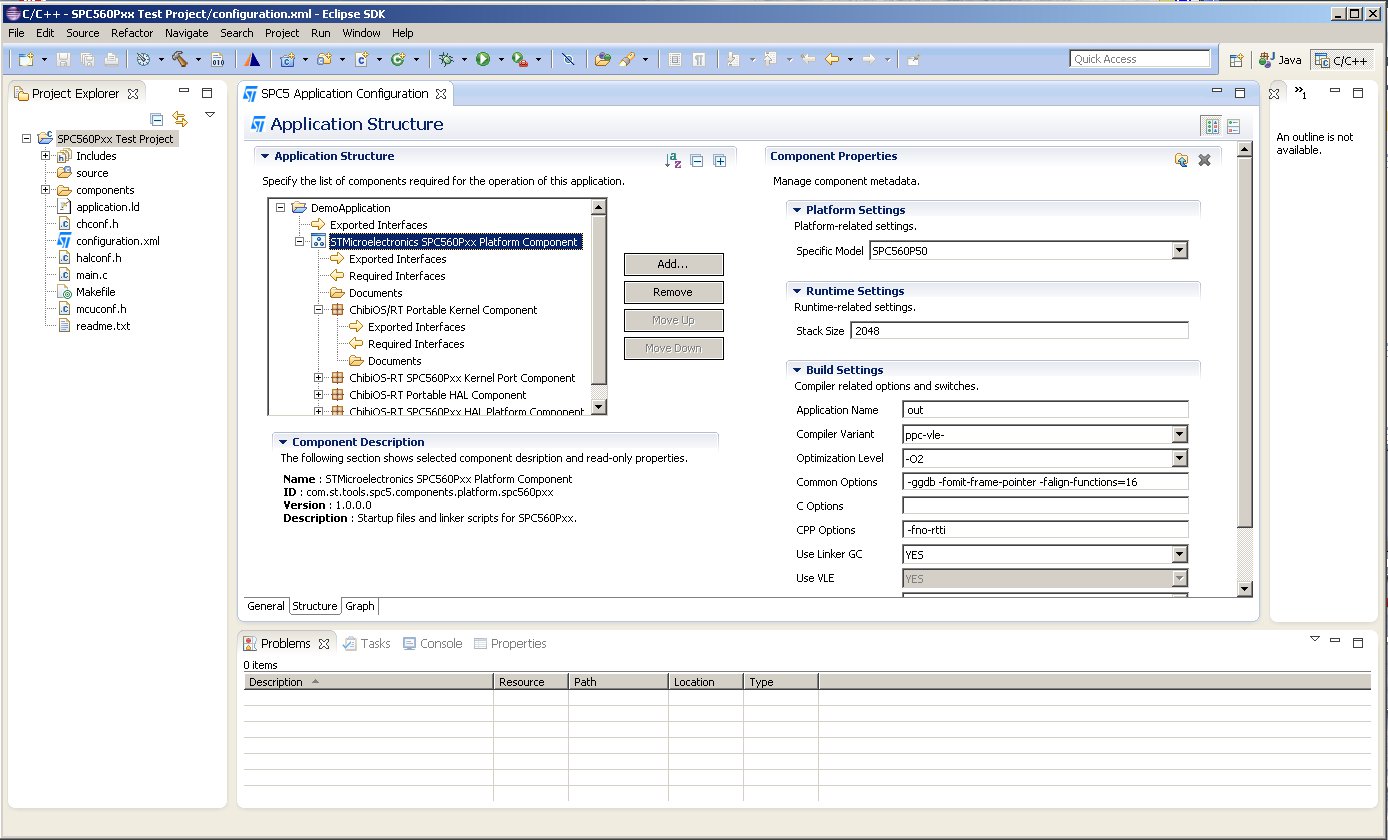Open the Compiler Variant dropdown
Viewport: 1388px width, 840px height.
[1180, 434]
